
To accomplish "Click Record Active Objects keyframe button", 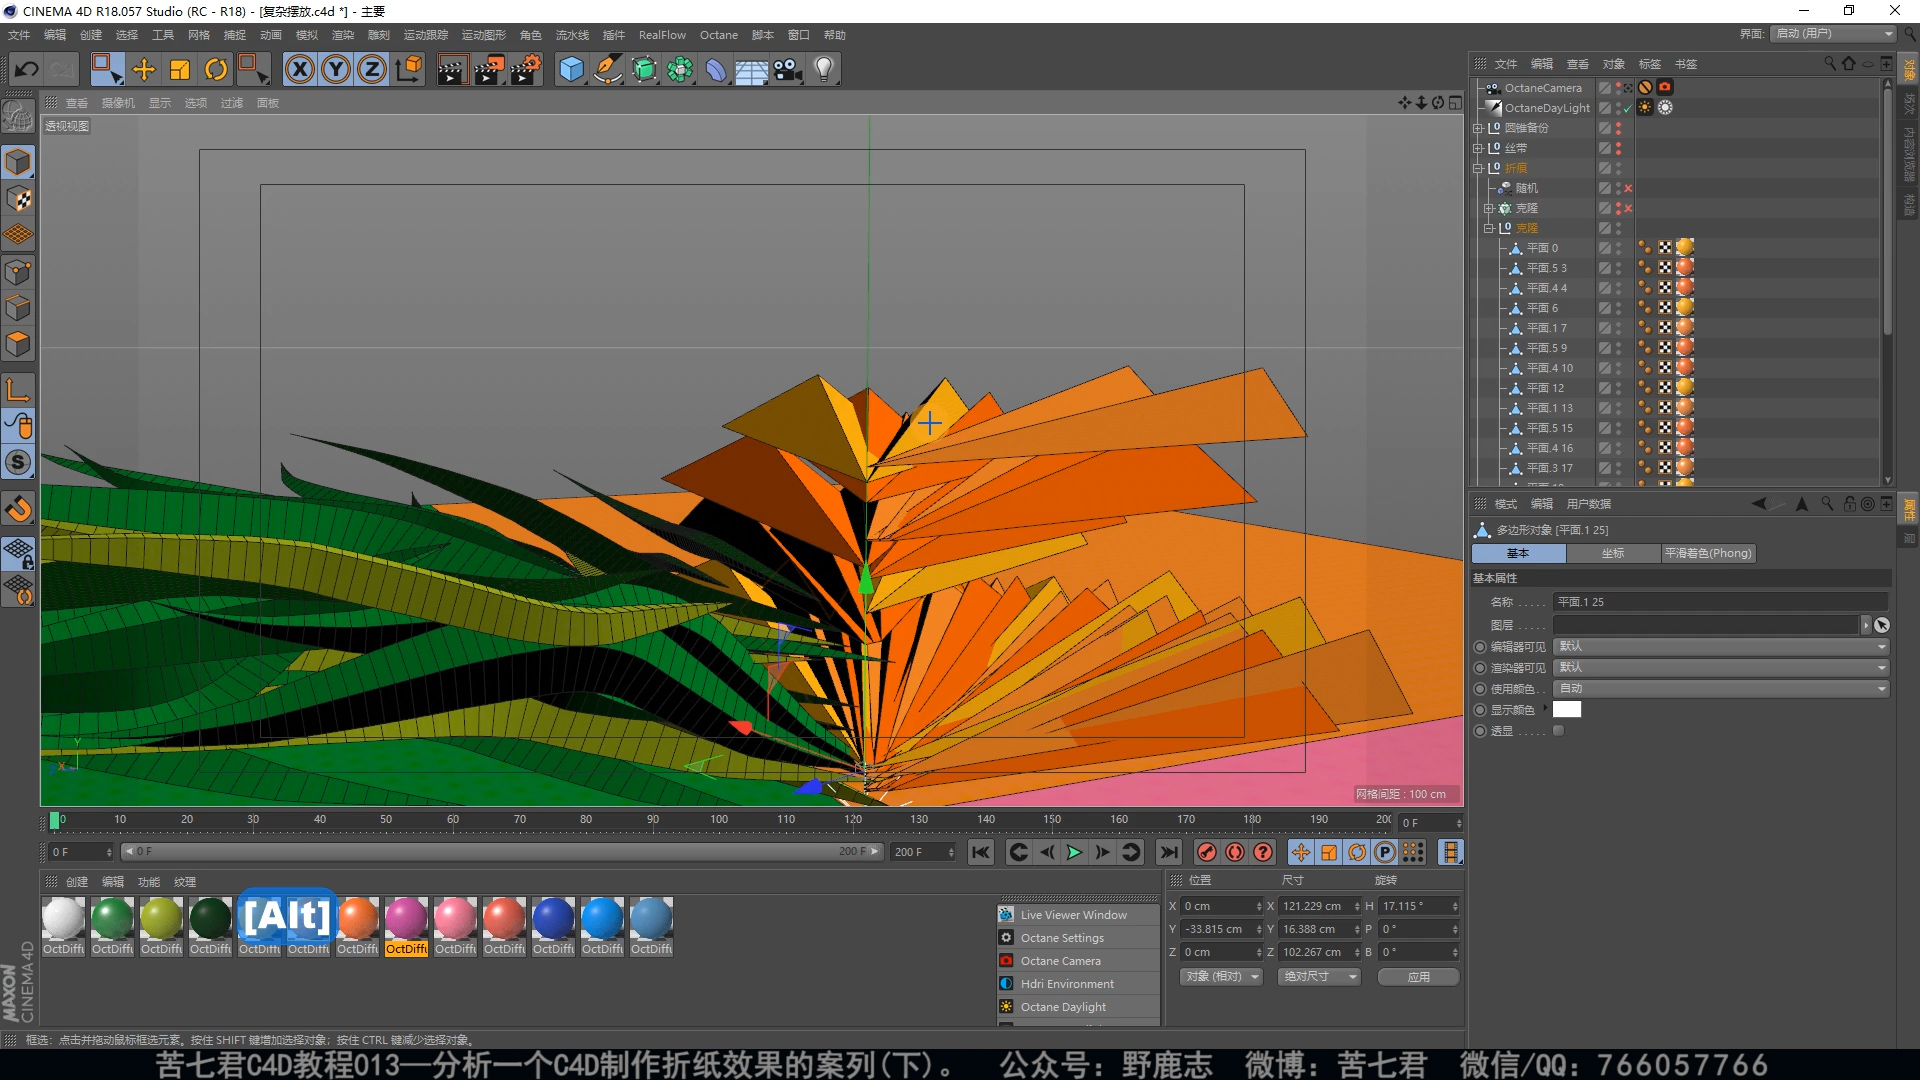I will pyautogui.click(x=1207, y=852).
